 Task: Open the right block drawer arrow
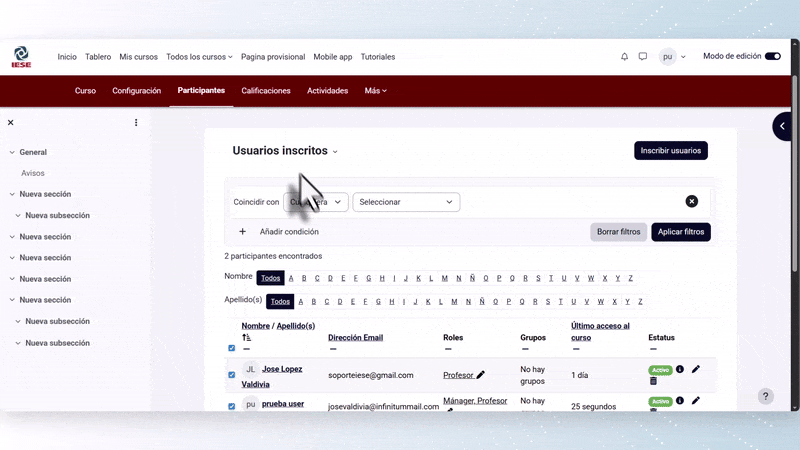coord(783,126)
